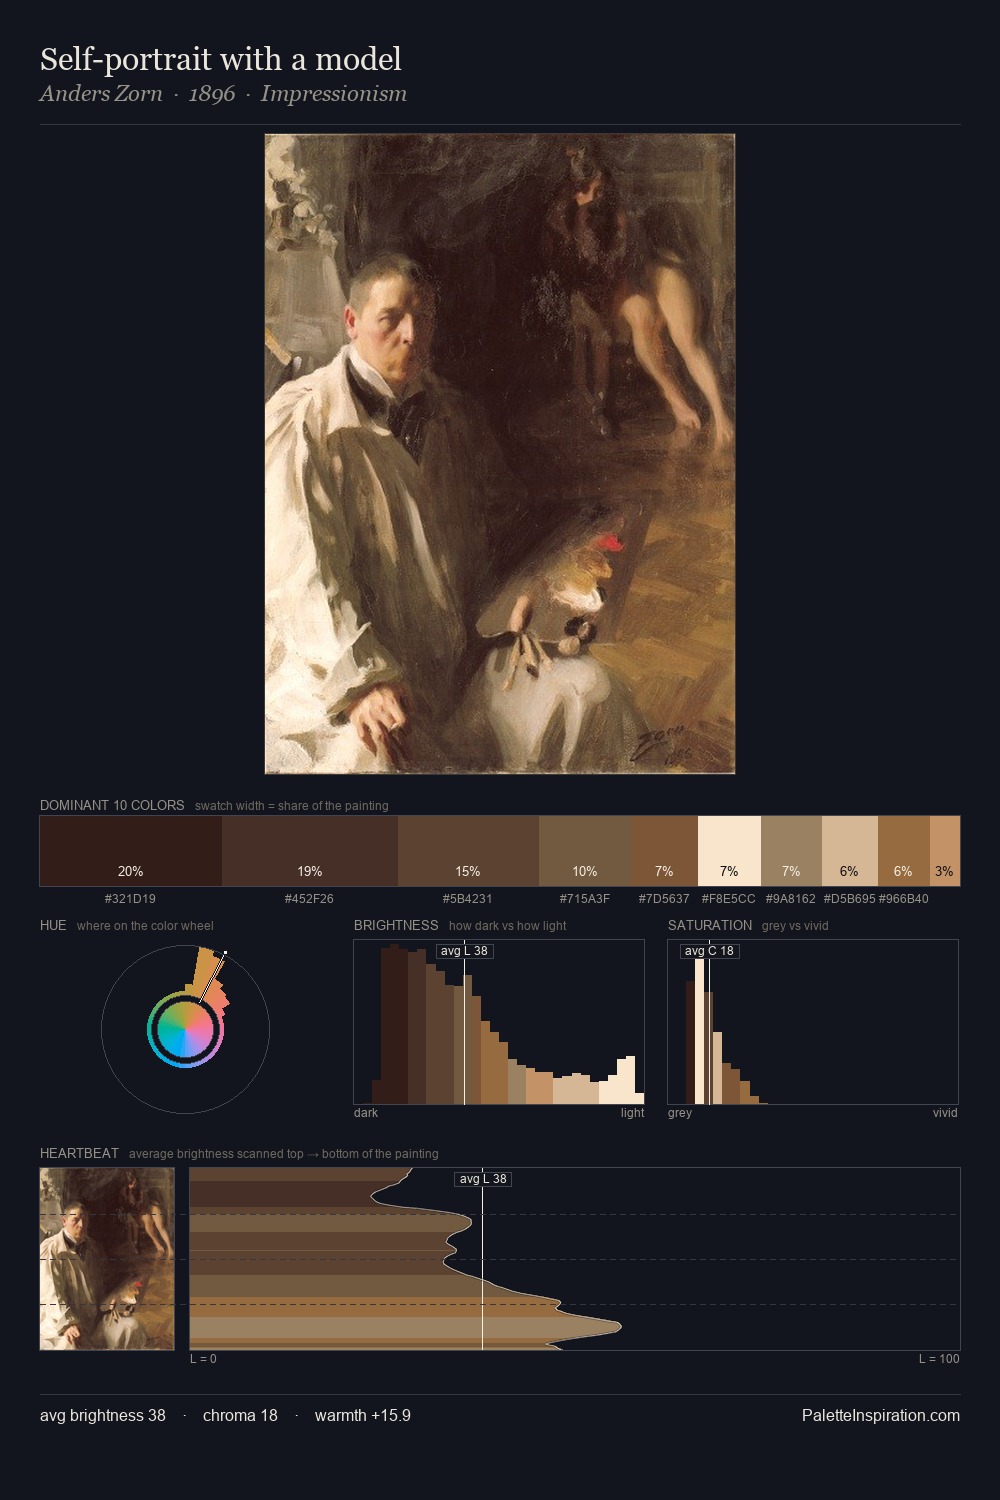
Task: Click the hex code text '#321D19'
Action: coord(130,899)
